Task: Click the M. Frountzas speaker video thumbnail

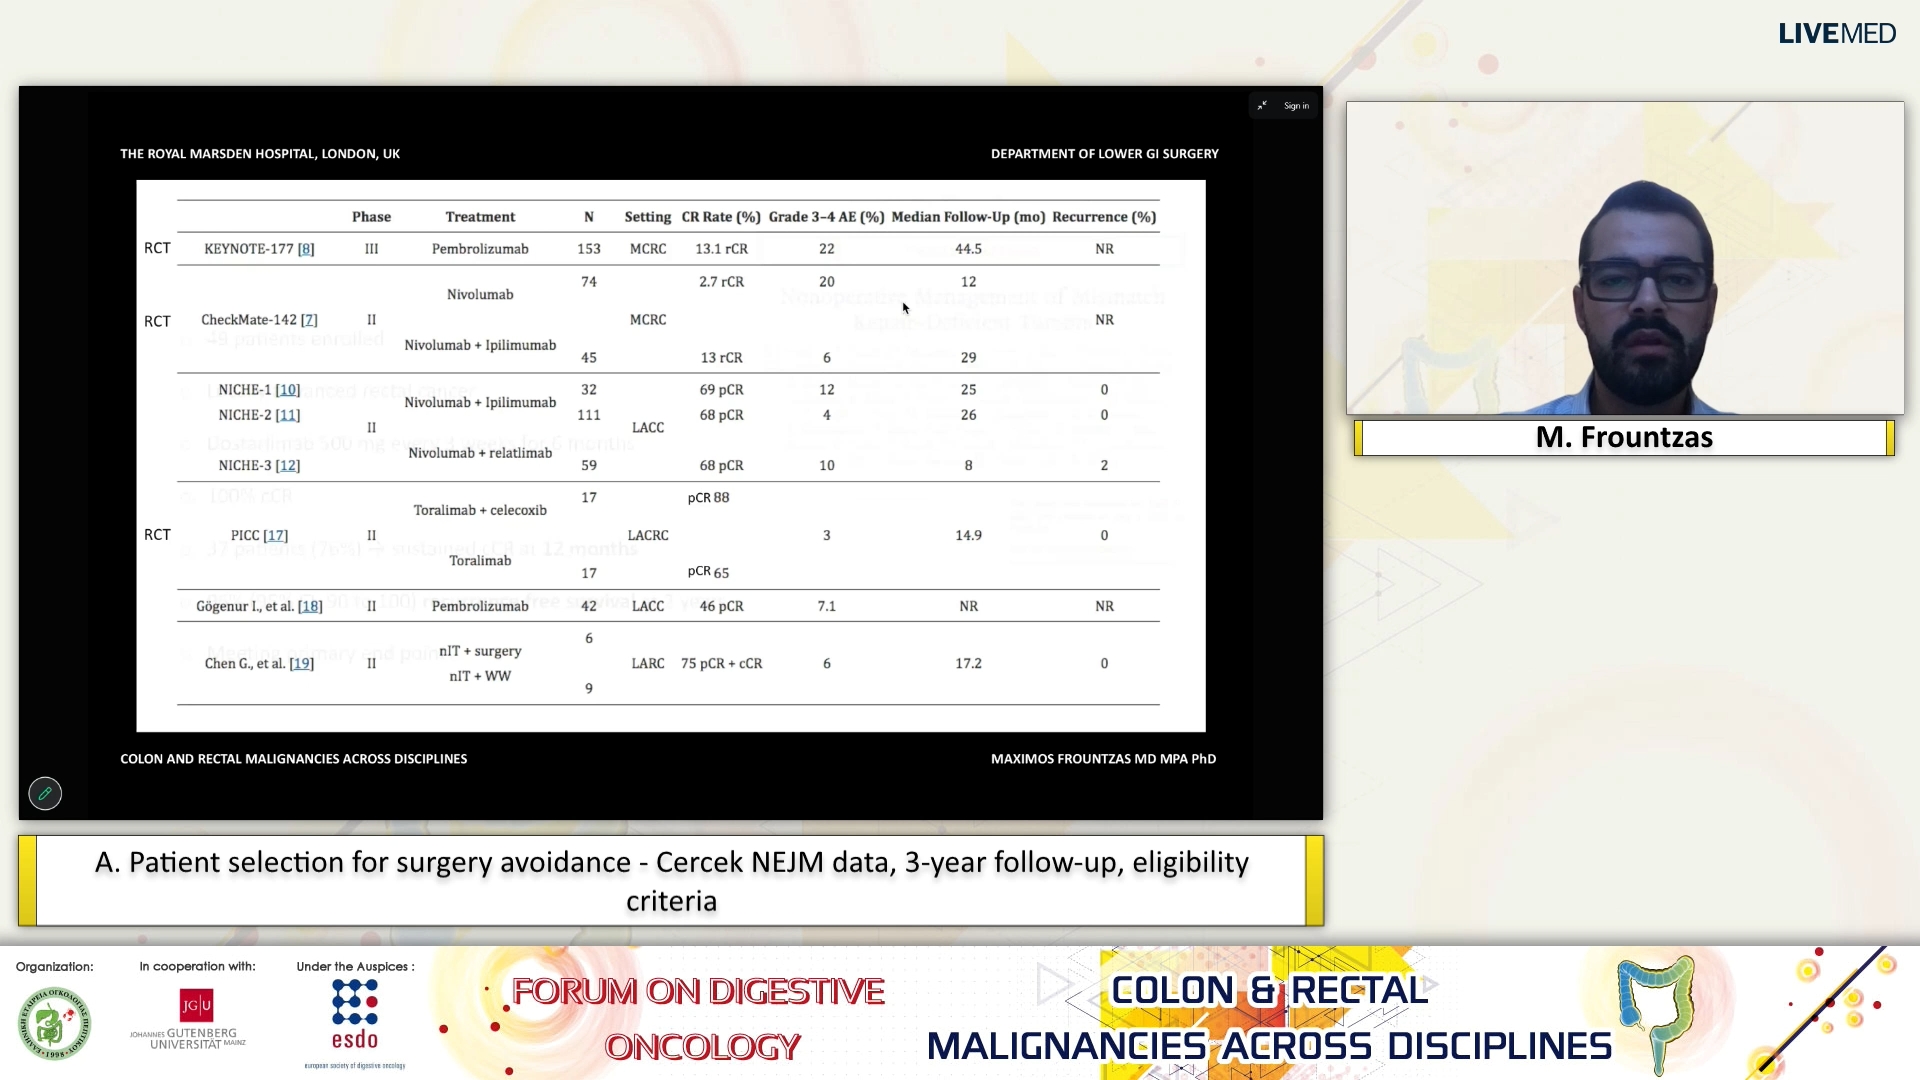Action: pyautogui.click(x=1625, y=258)
